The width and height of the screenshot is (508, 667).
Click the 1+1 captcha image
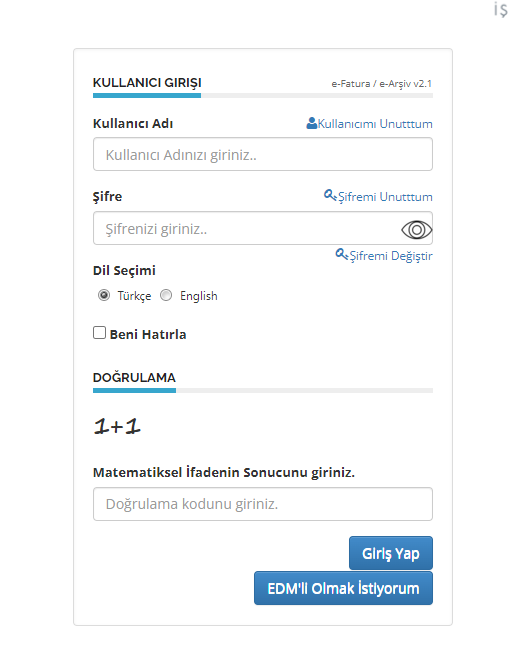pos(117,426)
